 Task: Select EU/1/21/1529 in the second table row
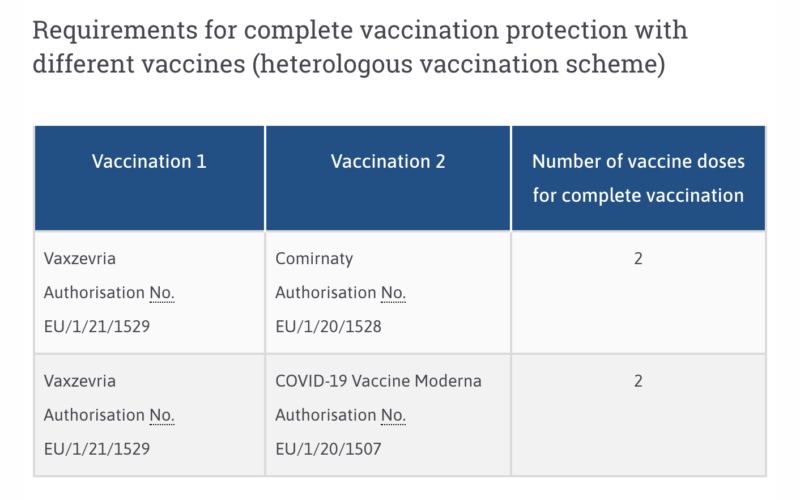(x=97, y=449)
